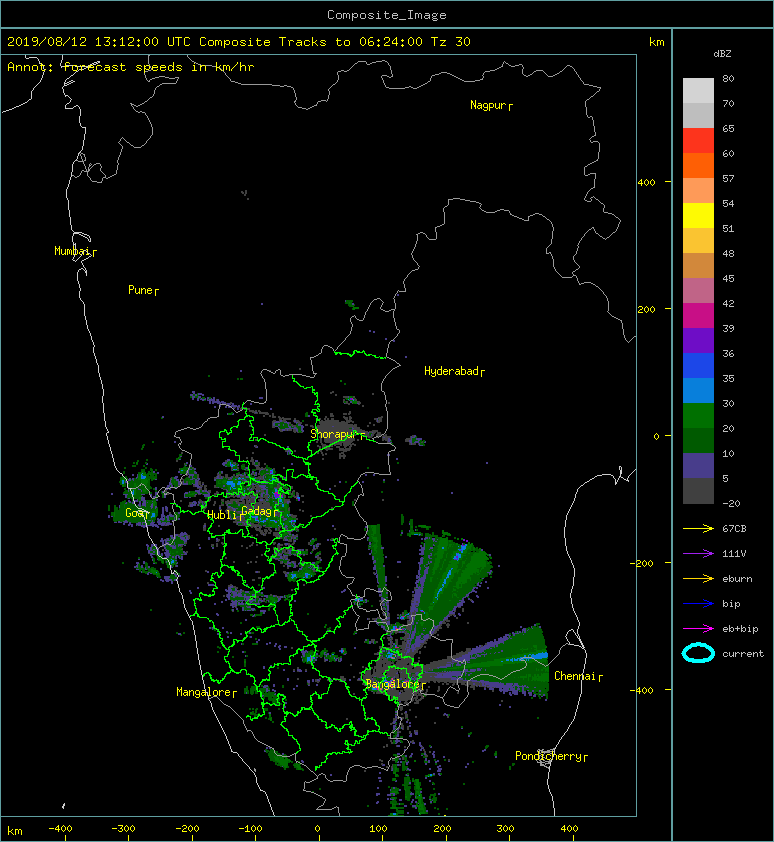Select the brown 48 dBZ color swatch
774x842 pixels.
pos(698,265)
